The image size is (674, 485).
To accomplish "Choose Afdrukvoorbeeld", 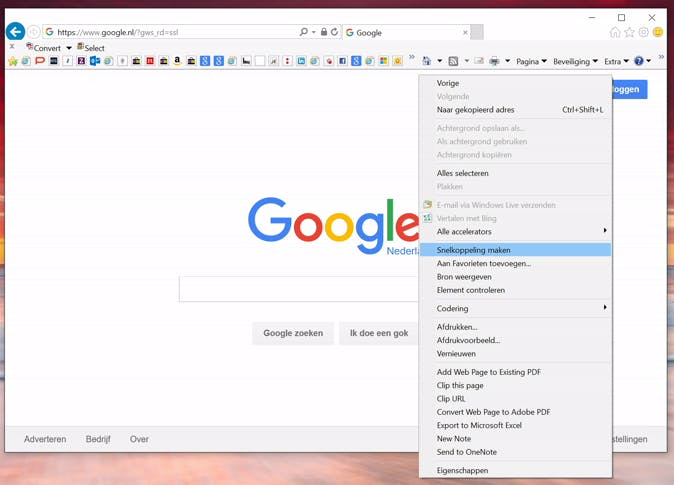I will (515, 340).
